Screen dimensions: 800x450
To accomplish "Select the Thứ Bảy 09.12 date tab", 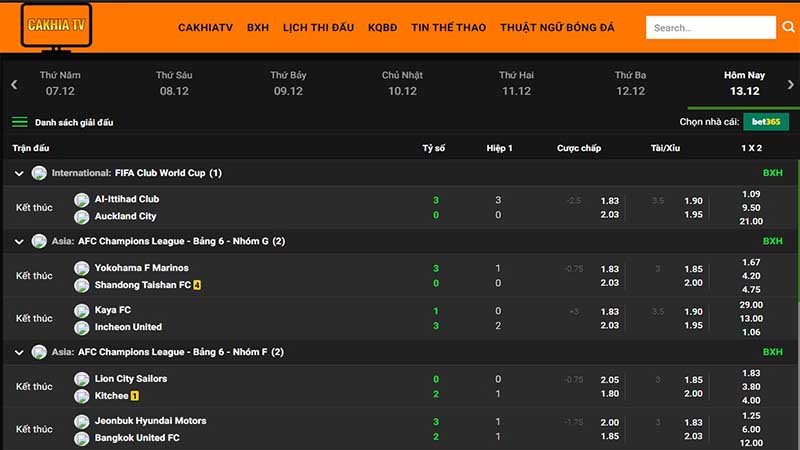I will click(288, 83).
